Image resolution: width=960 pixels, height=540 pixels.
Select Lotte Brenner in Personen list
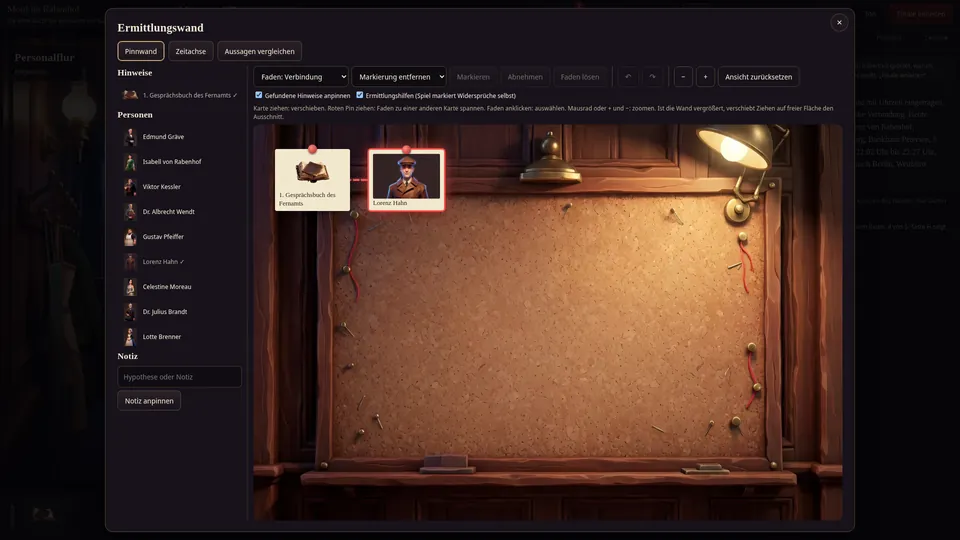coord(180,337)
